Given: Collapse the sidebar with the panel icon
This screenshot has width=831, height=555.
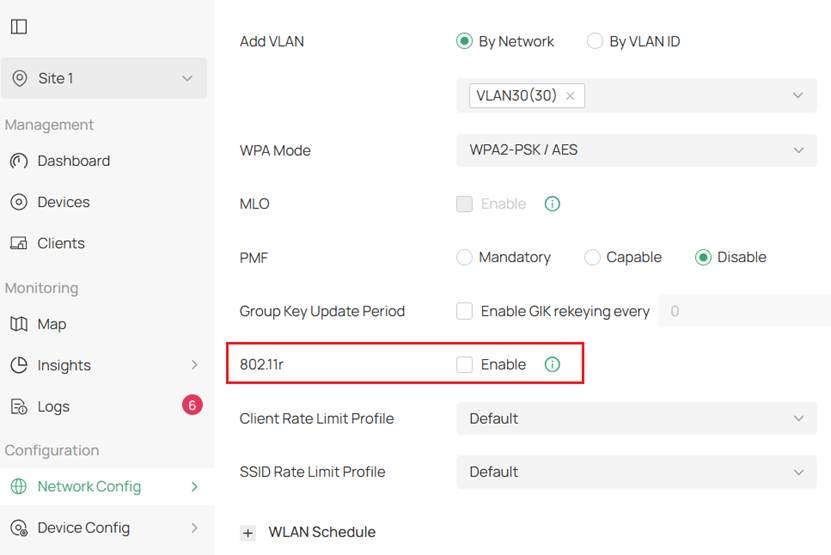Looking at the screenshot, I should [19, 27].
